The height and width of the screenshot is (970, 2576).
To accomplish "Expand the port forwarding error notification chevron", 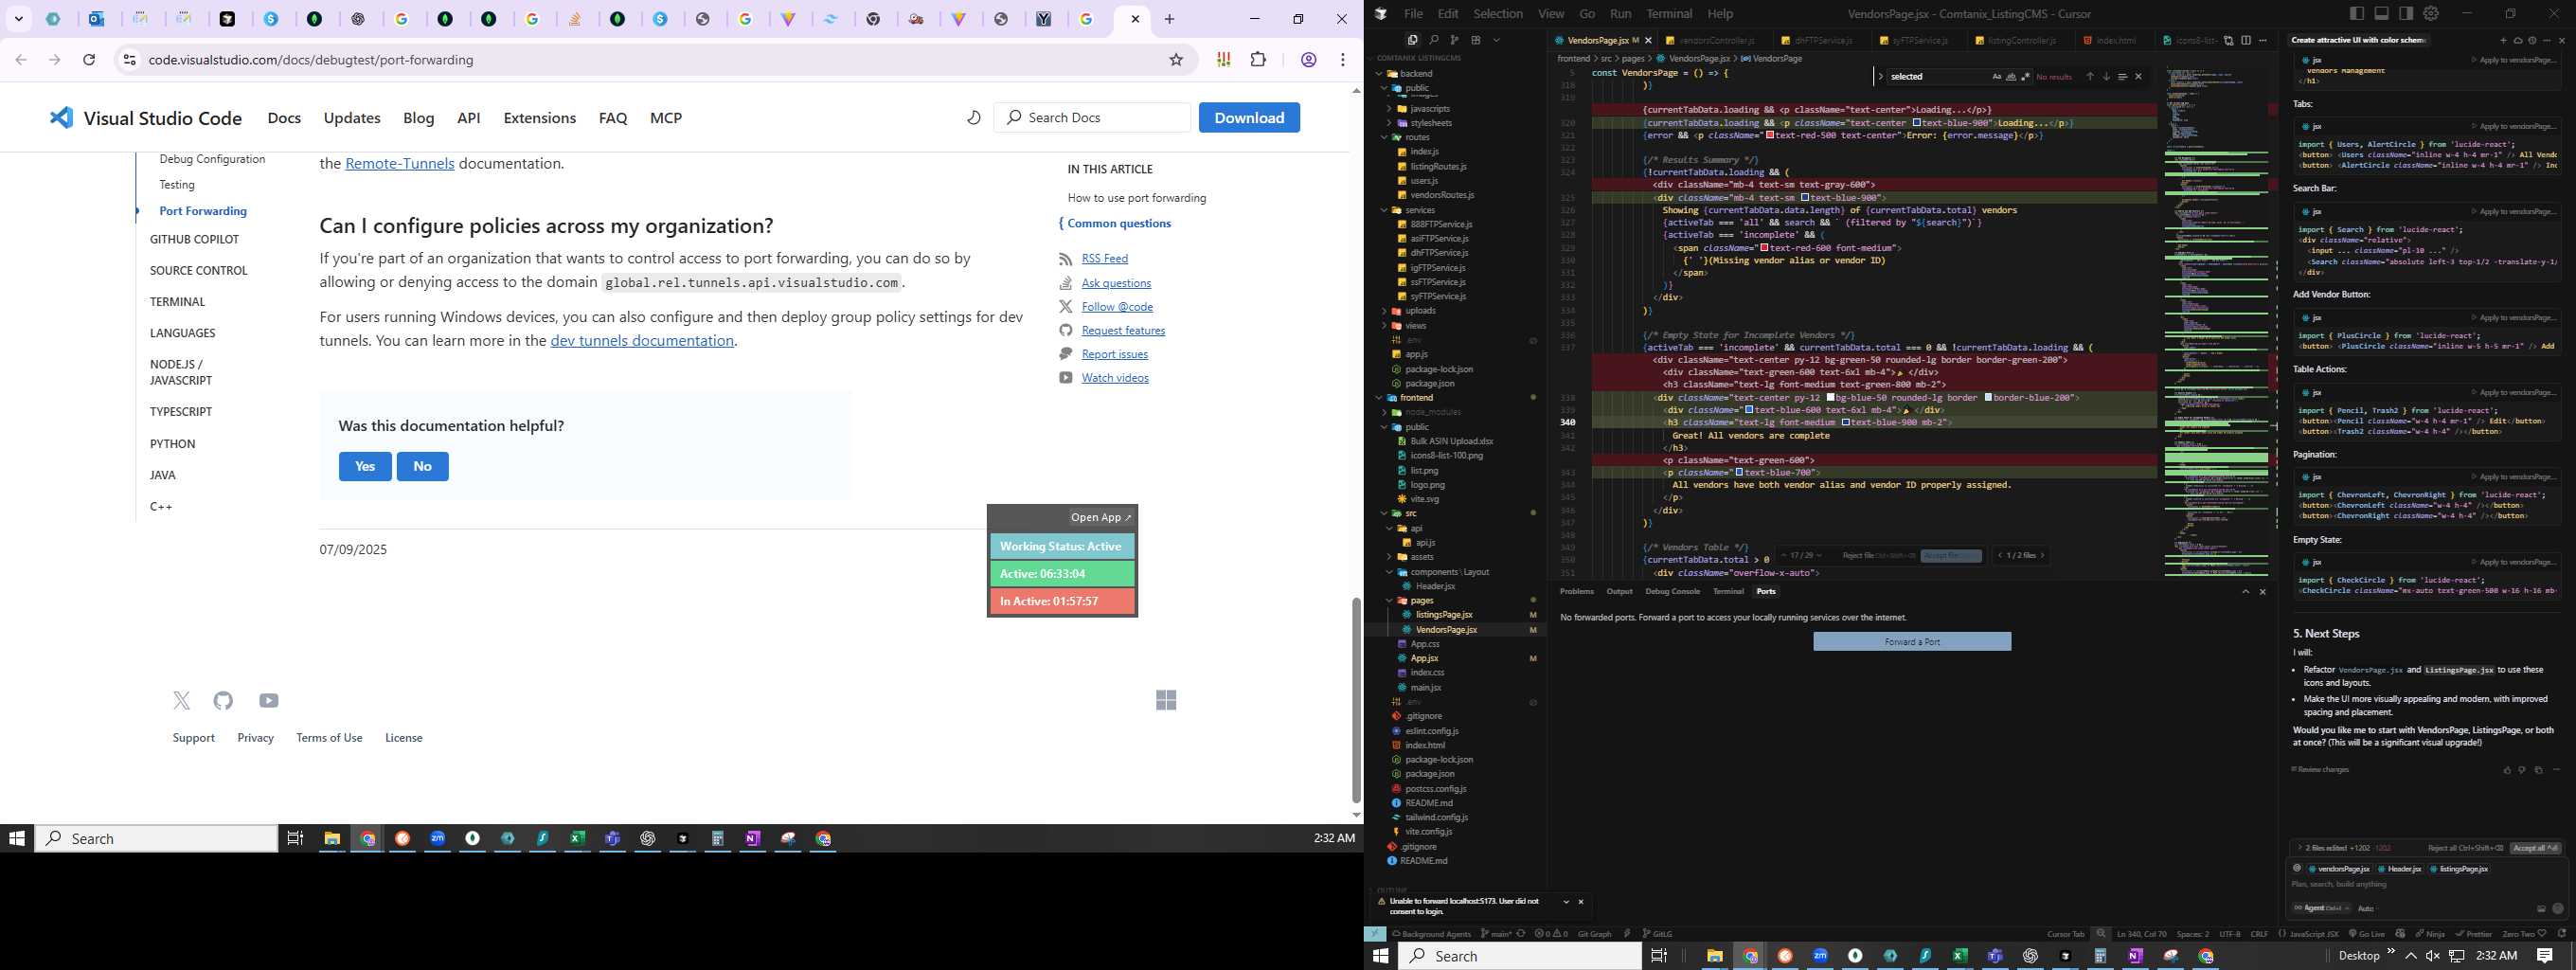I will 1566,902.
